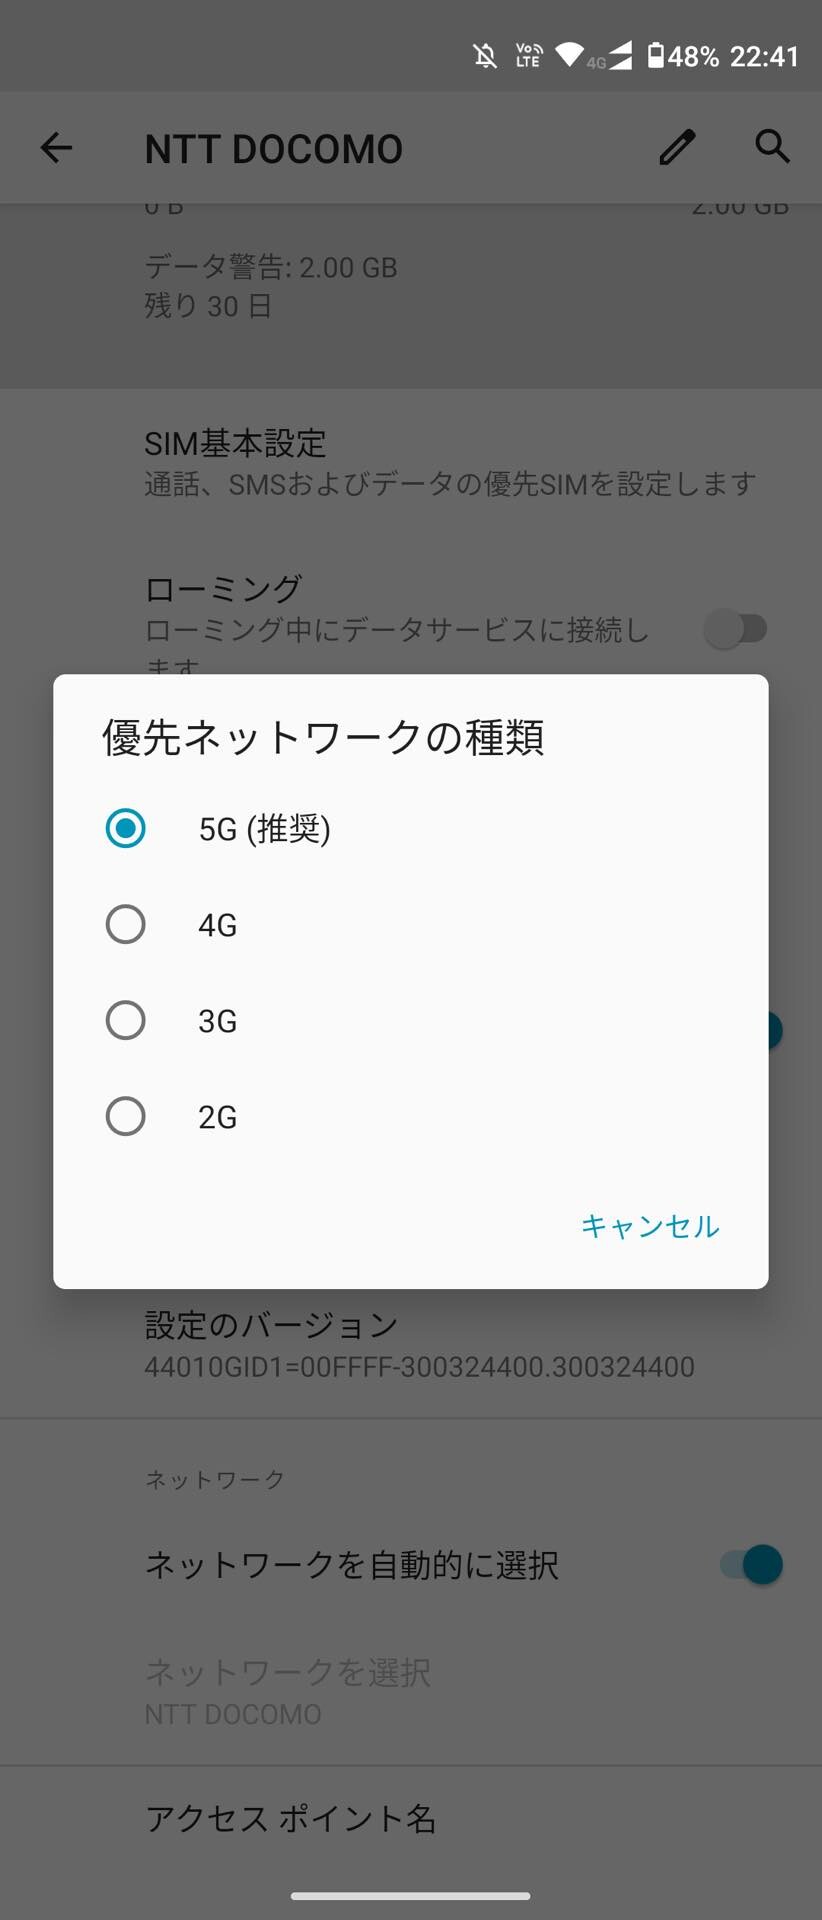Open アクセス ポイント名 settings

tap(290, 1818)
